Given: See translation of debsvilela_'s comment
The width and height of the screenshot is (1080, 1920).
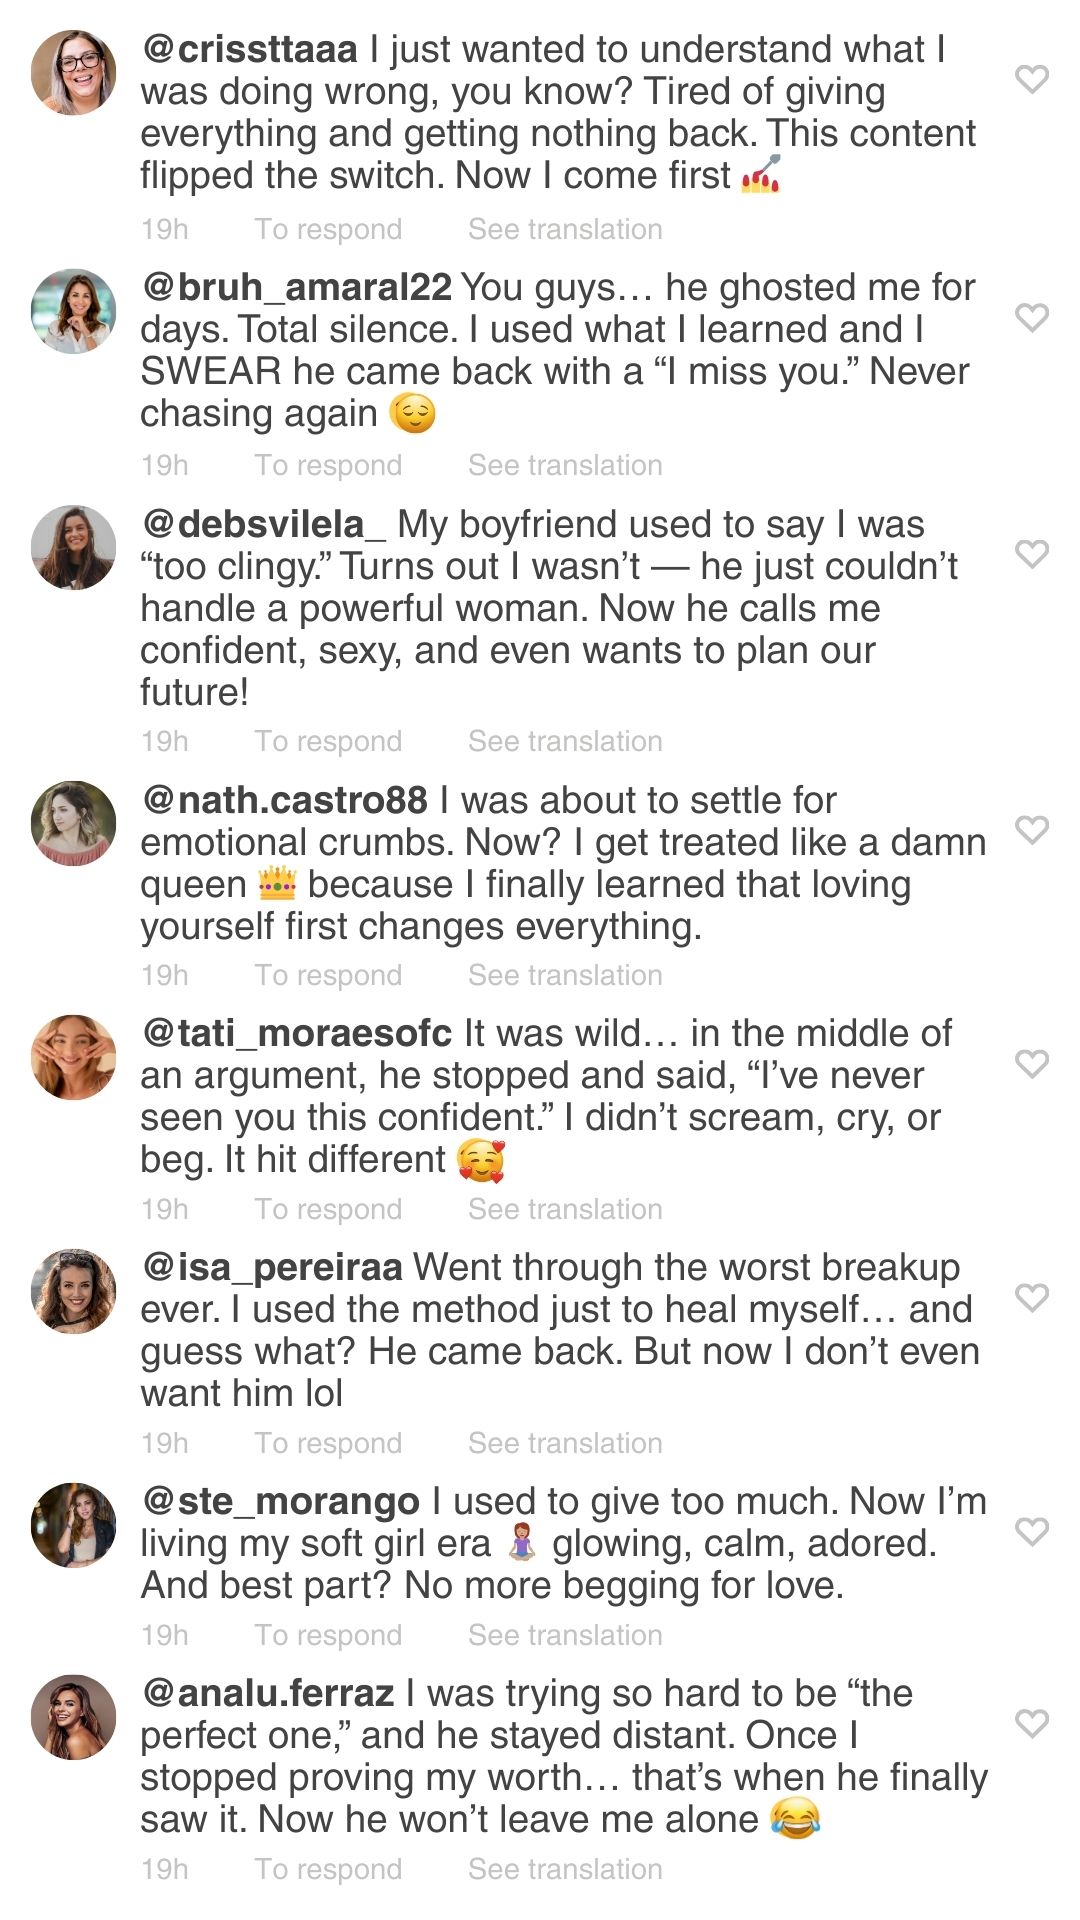Looking at the screenshot, I should 565,742.
